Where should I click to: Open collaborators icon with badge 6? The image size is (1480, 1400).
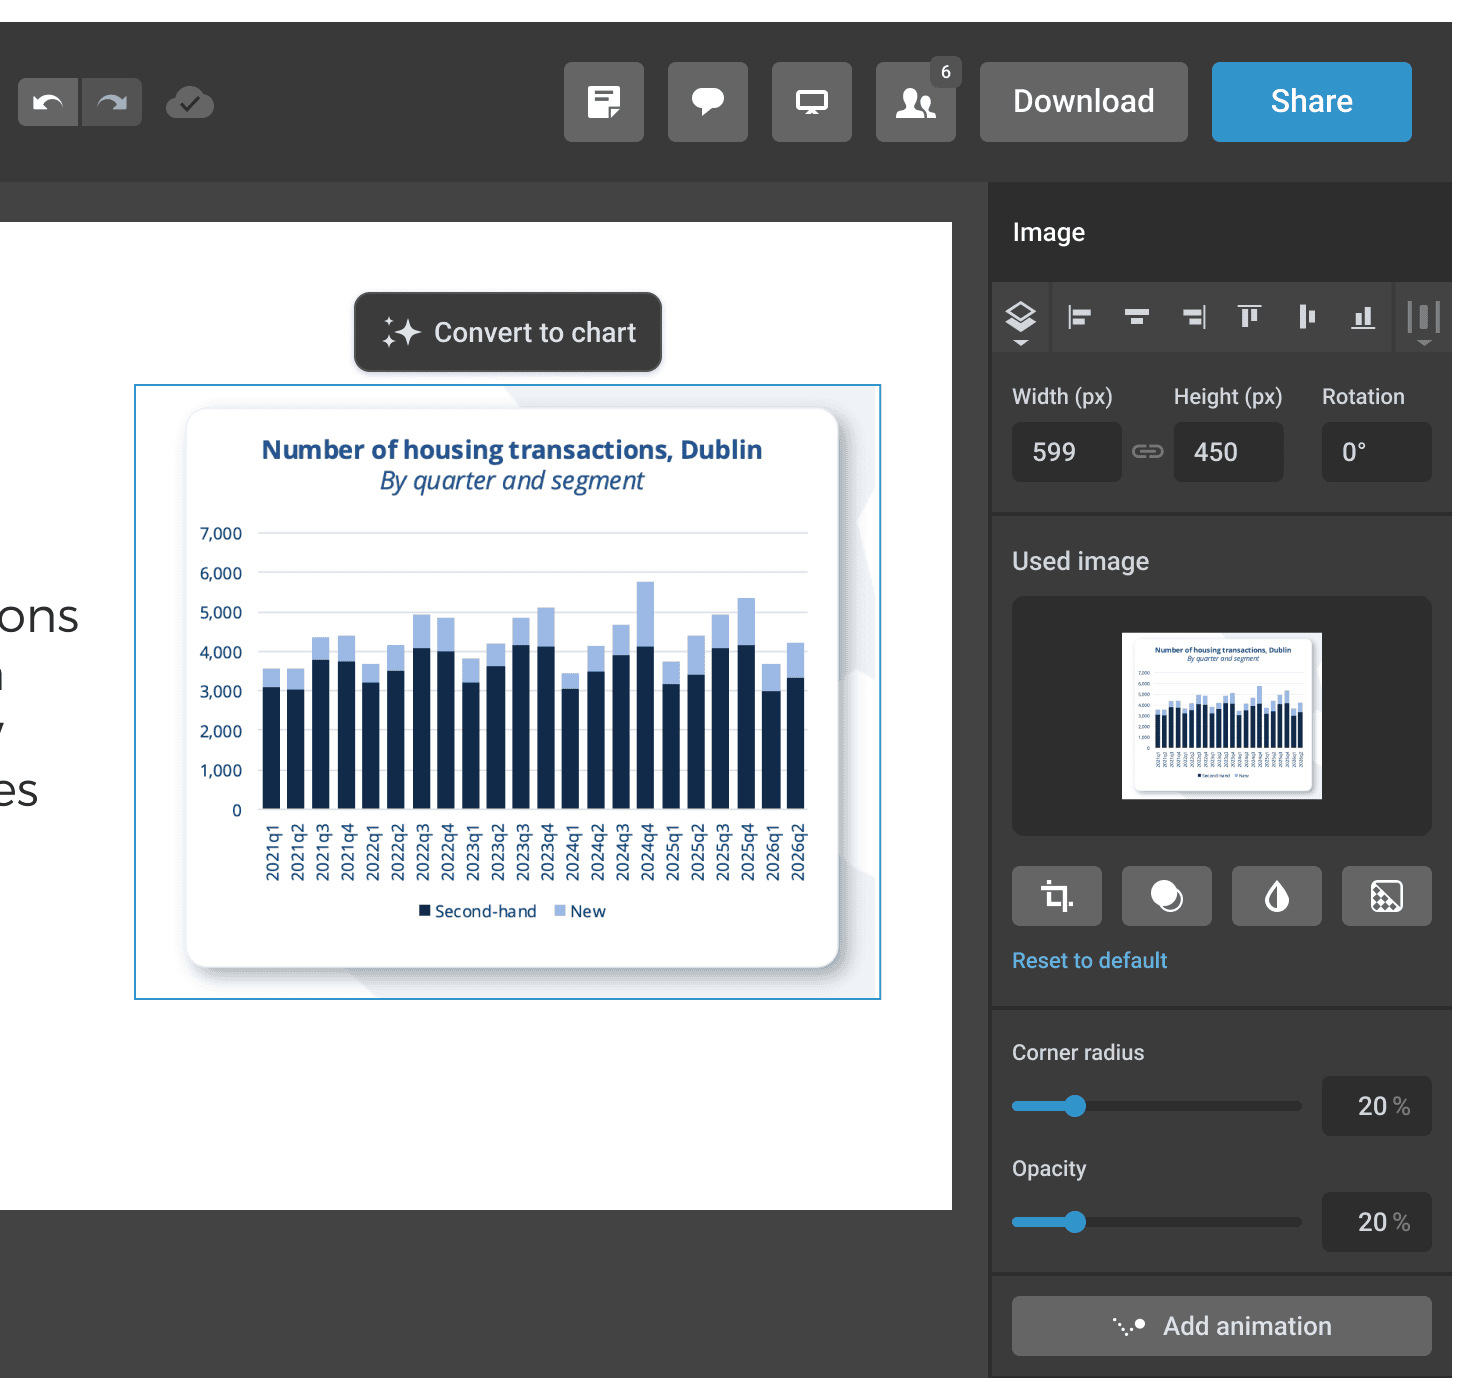(916, 102)
